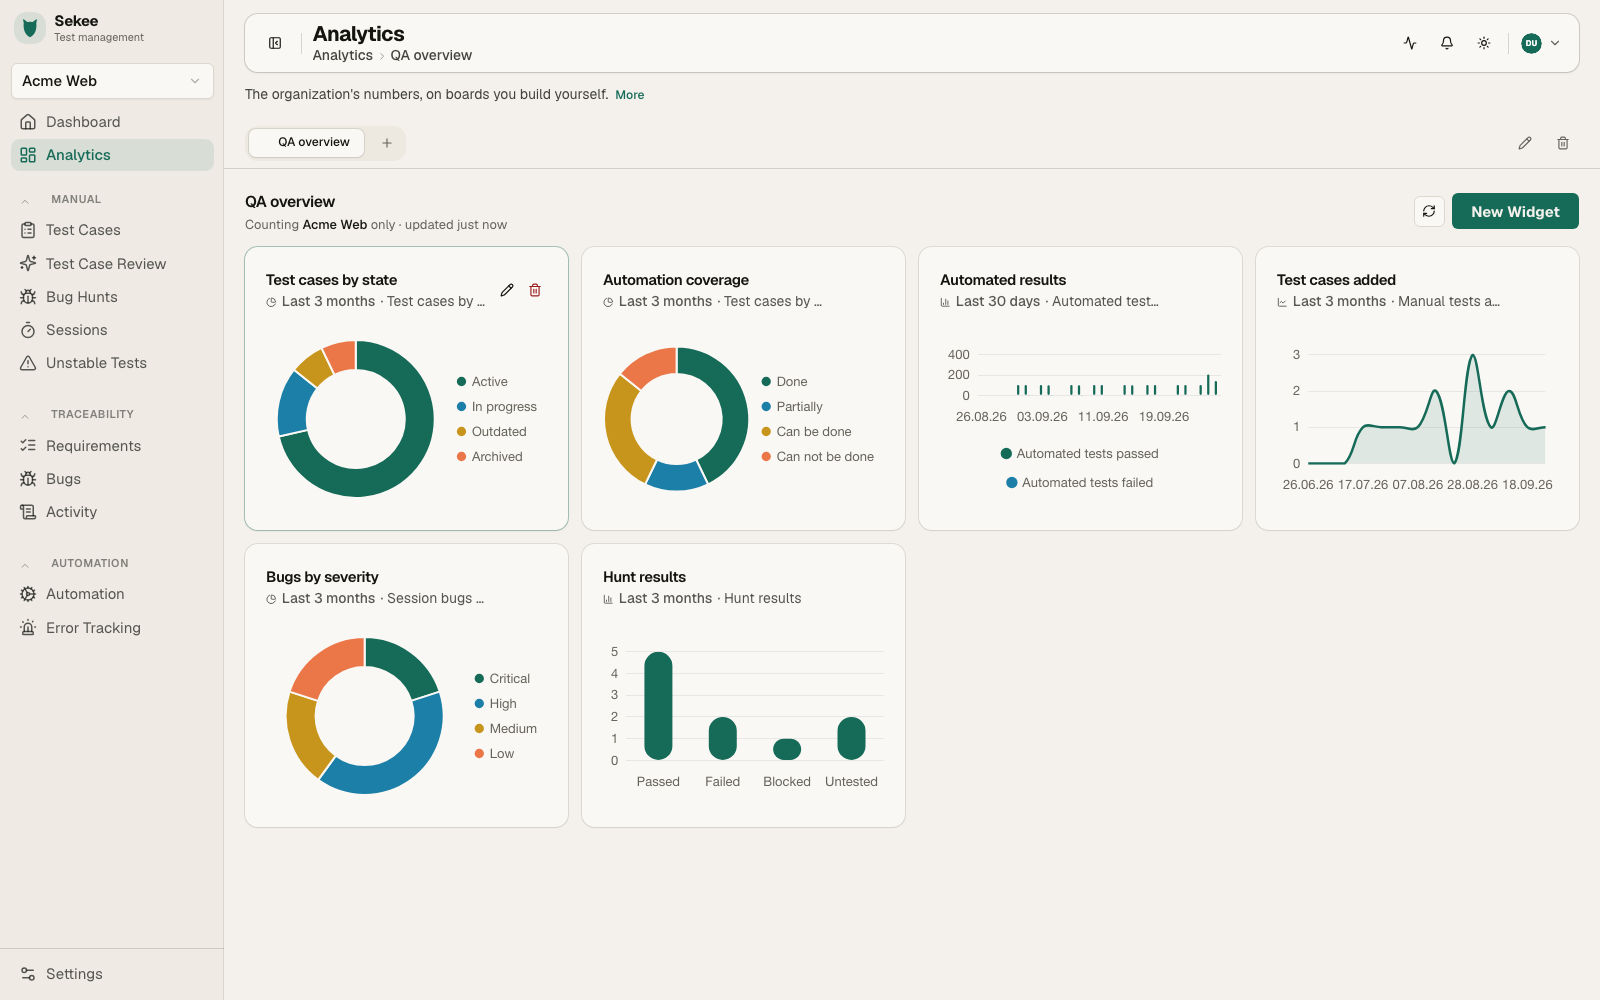Click the Requirements checklist icon
This screenshot has height=1000, width=1600.
(28, 446)
